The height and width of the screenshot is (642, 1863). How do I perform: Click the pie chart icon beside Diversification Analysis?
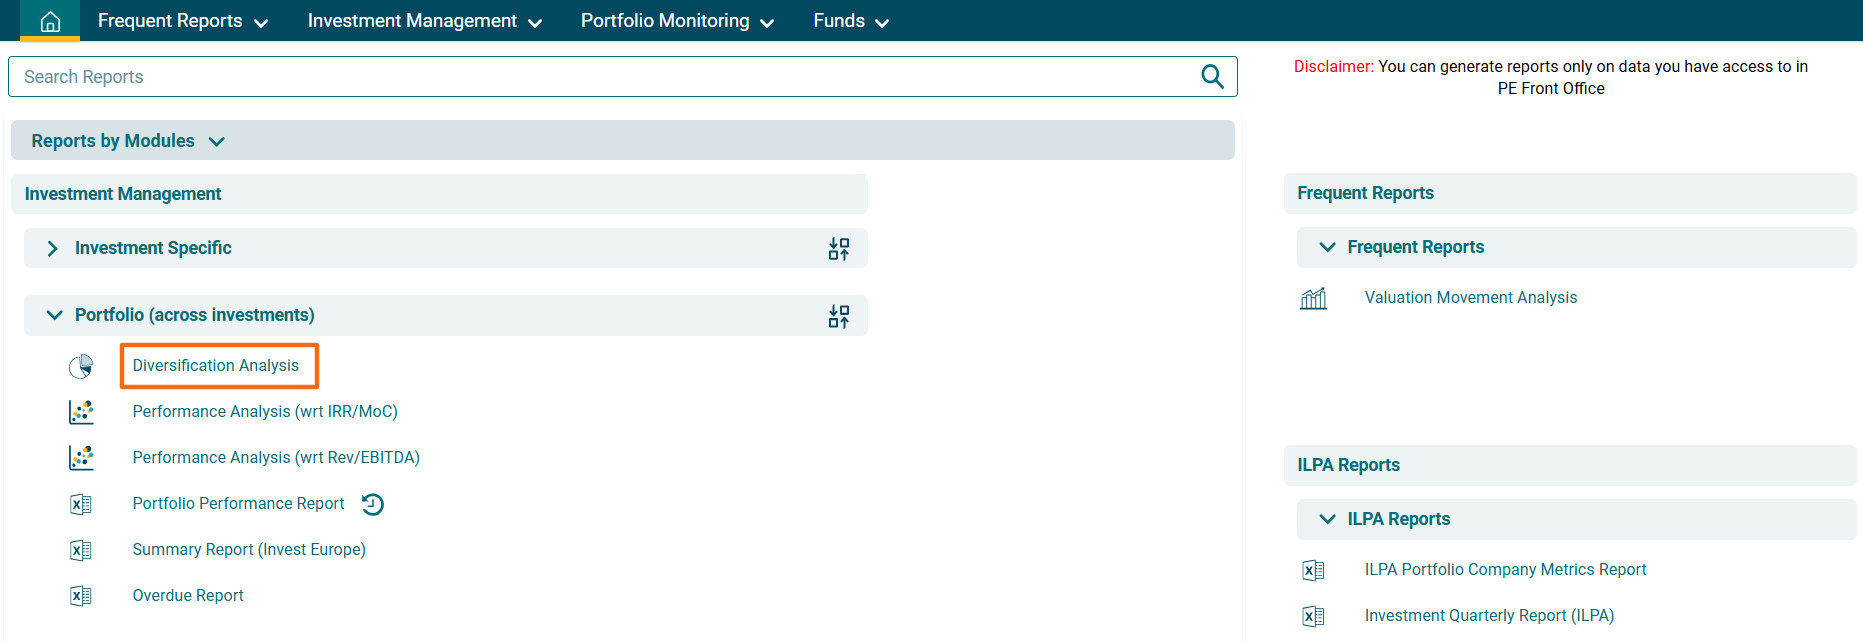click(81, 366)
